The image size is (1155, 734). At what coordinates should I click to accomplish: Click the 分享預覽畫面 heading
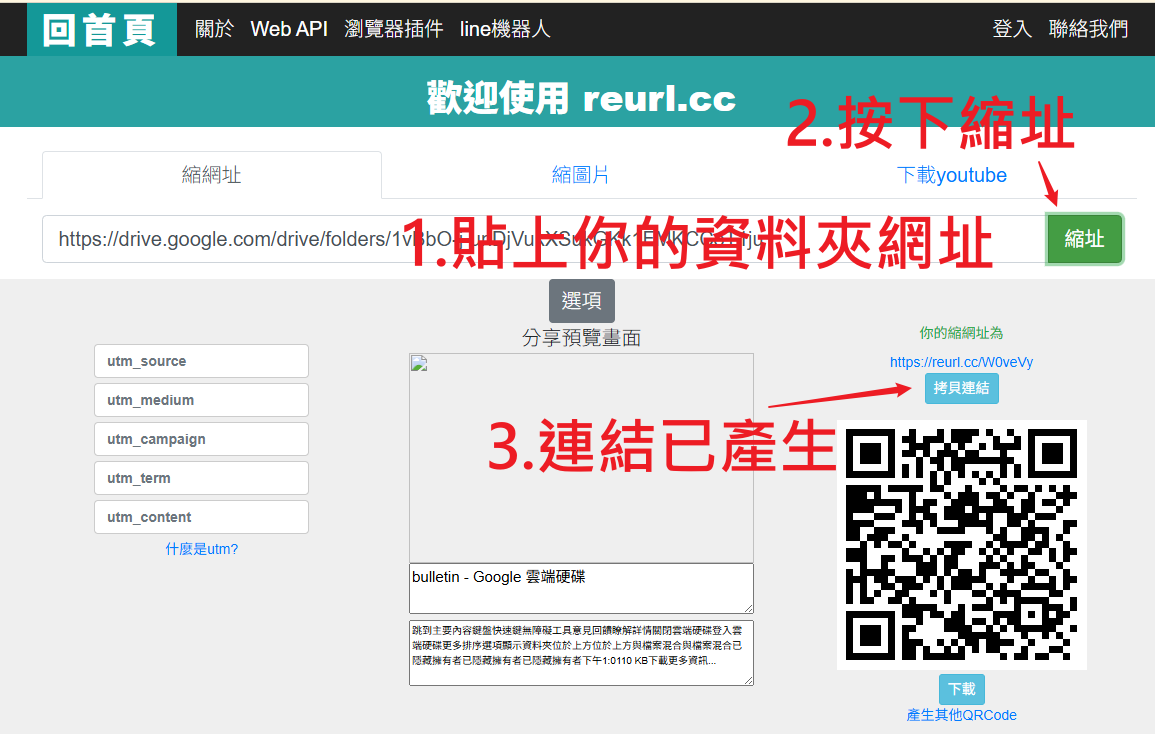[581, 338]
